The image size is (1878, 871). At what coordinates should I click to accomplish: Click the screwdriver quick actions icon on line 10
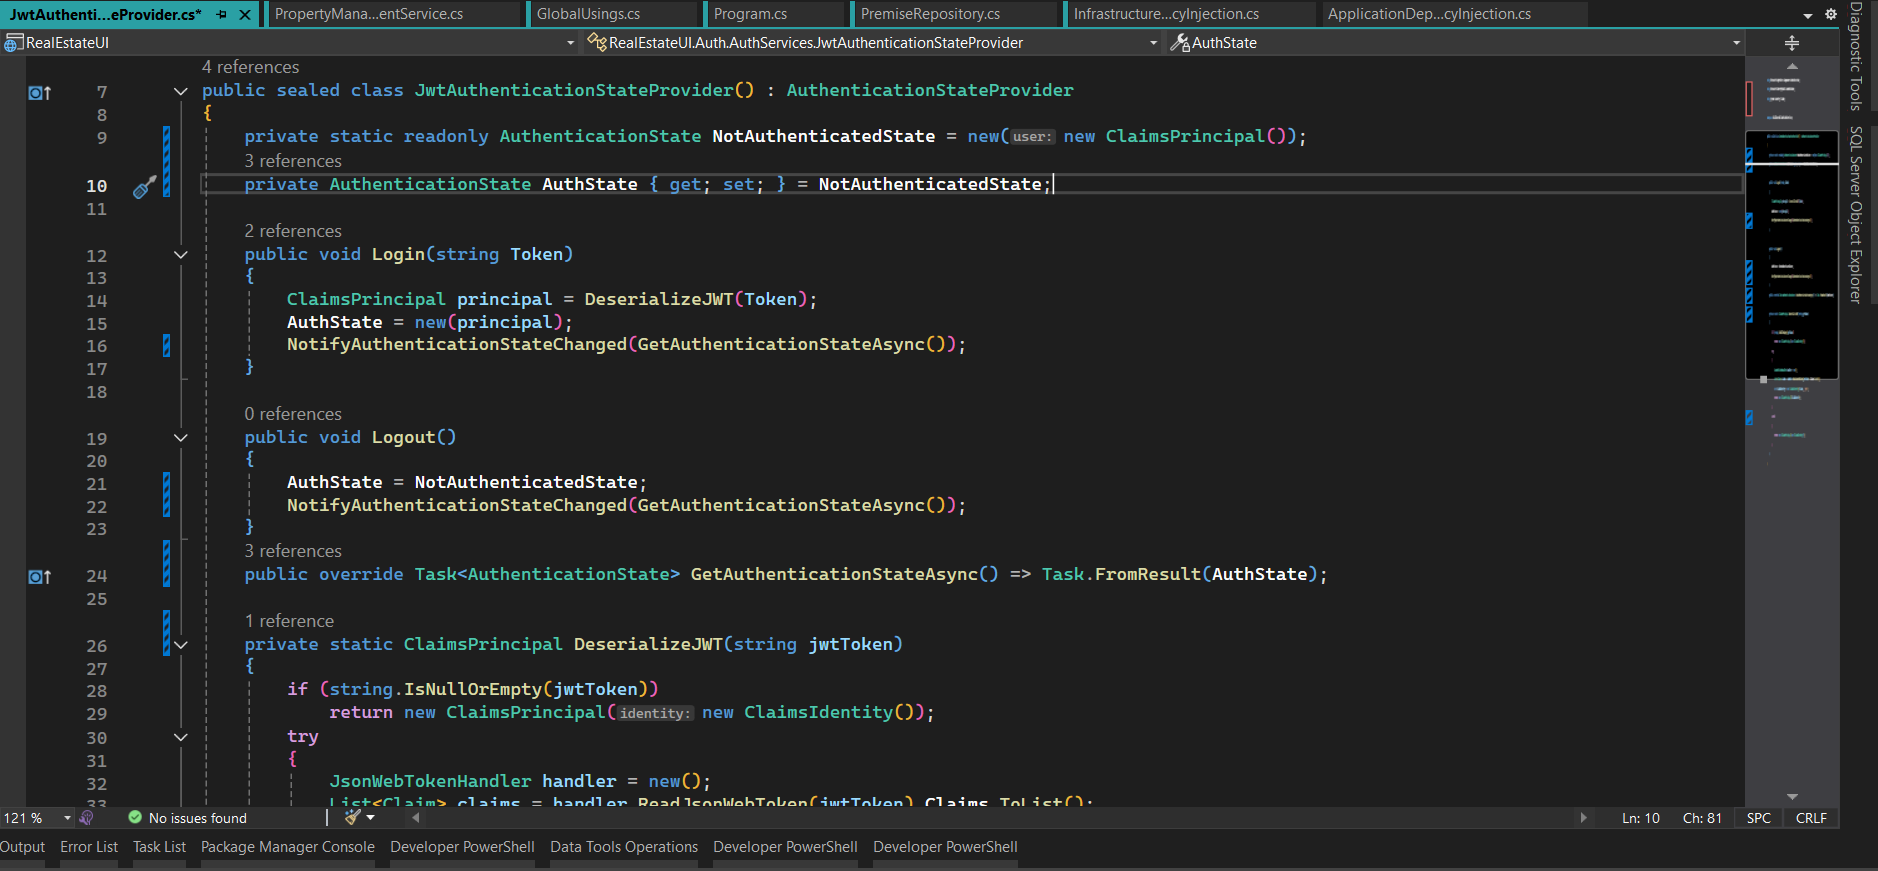[x=144, y=186]
